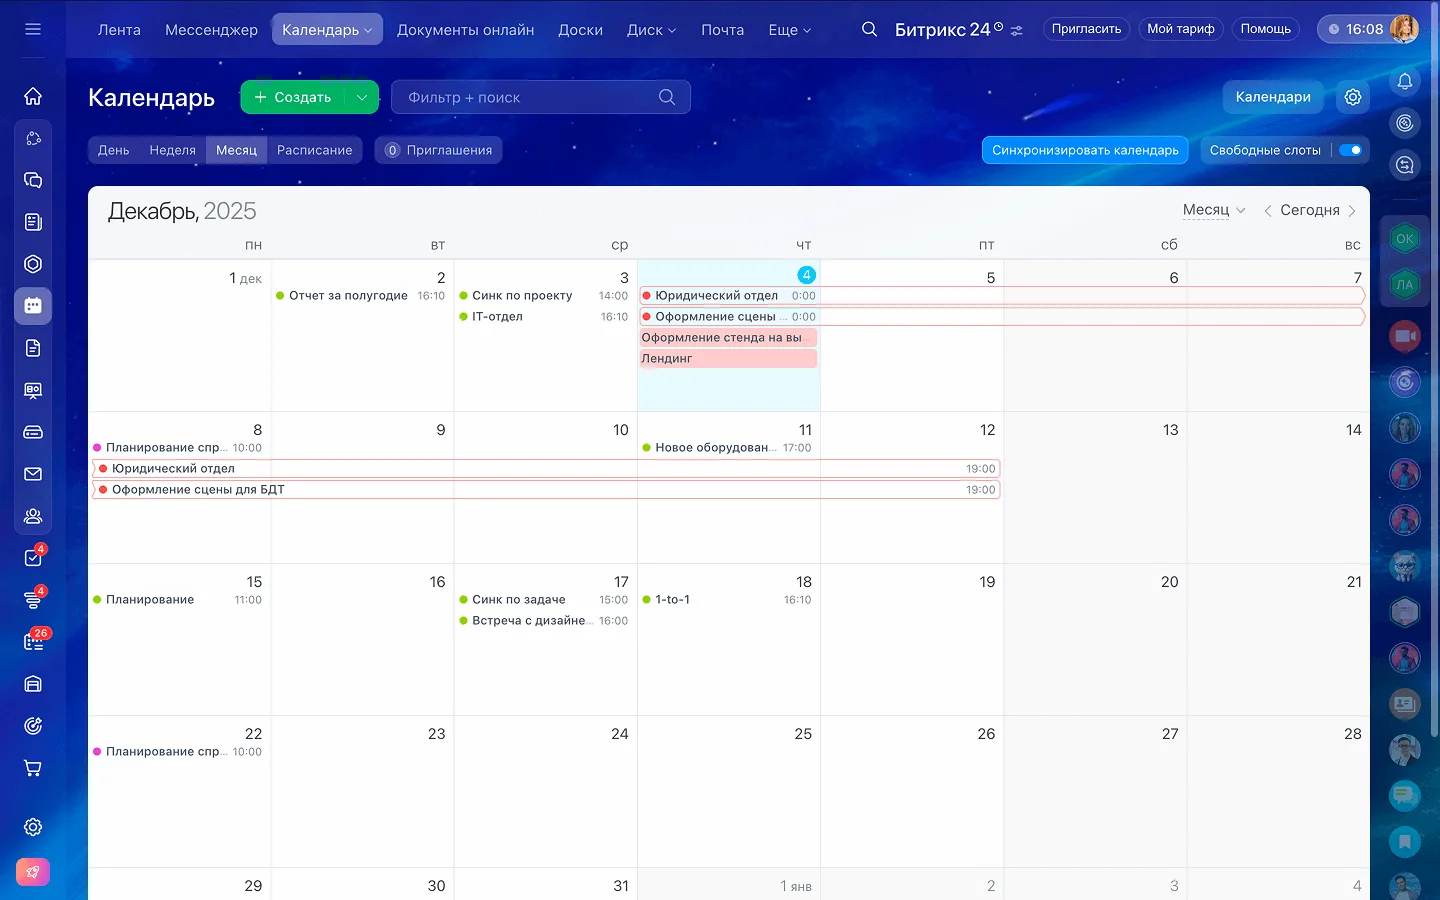
Task: Jump to Сегодня in the calendar
Action: pyautogui.click(x=1309, y=210)
